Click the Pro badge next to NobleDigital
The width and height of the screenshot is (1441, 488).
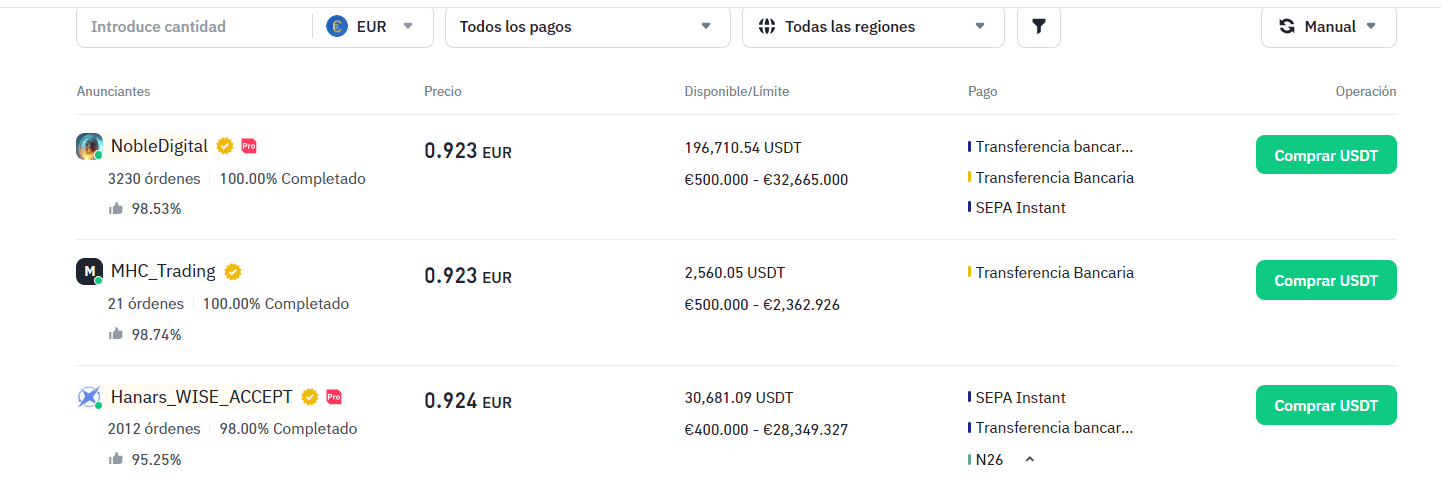pyautogui.click(x=249, y=146)
